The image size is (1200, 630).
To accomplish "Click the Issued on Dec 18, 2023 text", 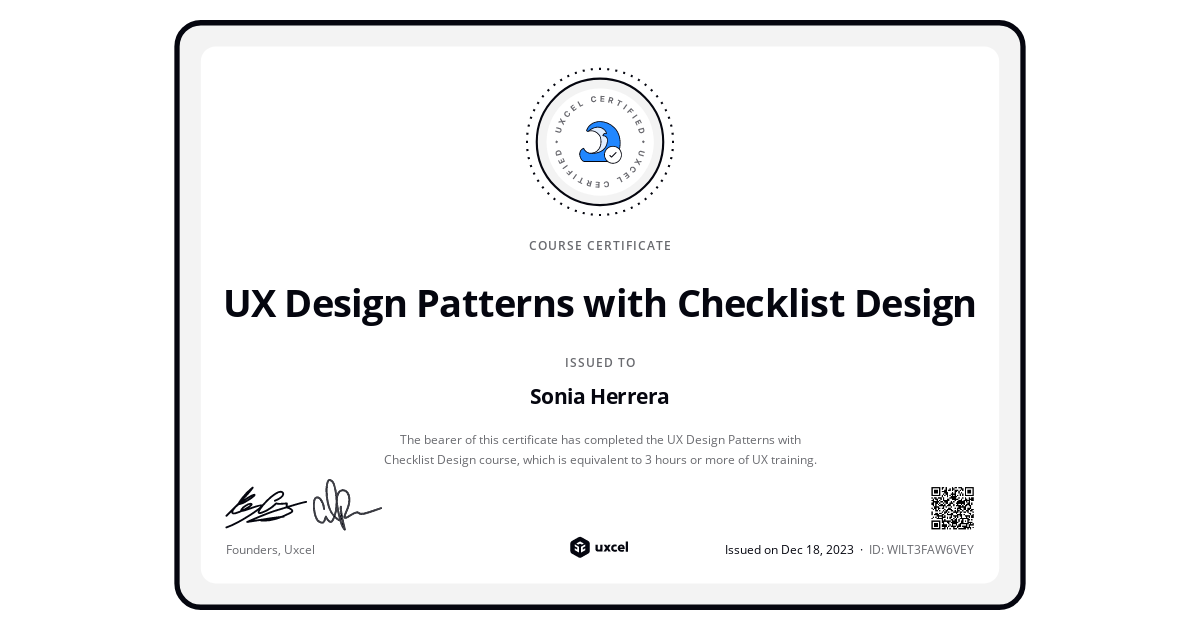I will pyautogui.click(x=789, y=549).
